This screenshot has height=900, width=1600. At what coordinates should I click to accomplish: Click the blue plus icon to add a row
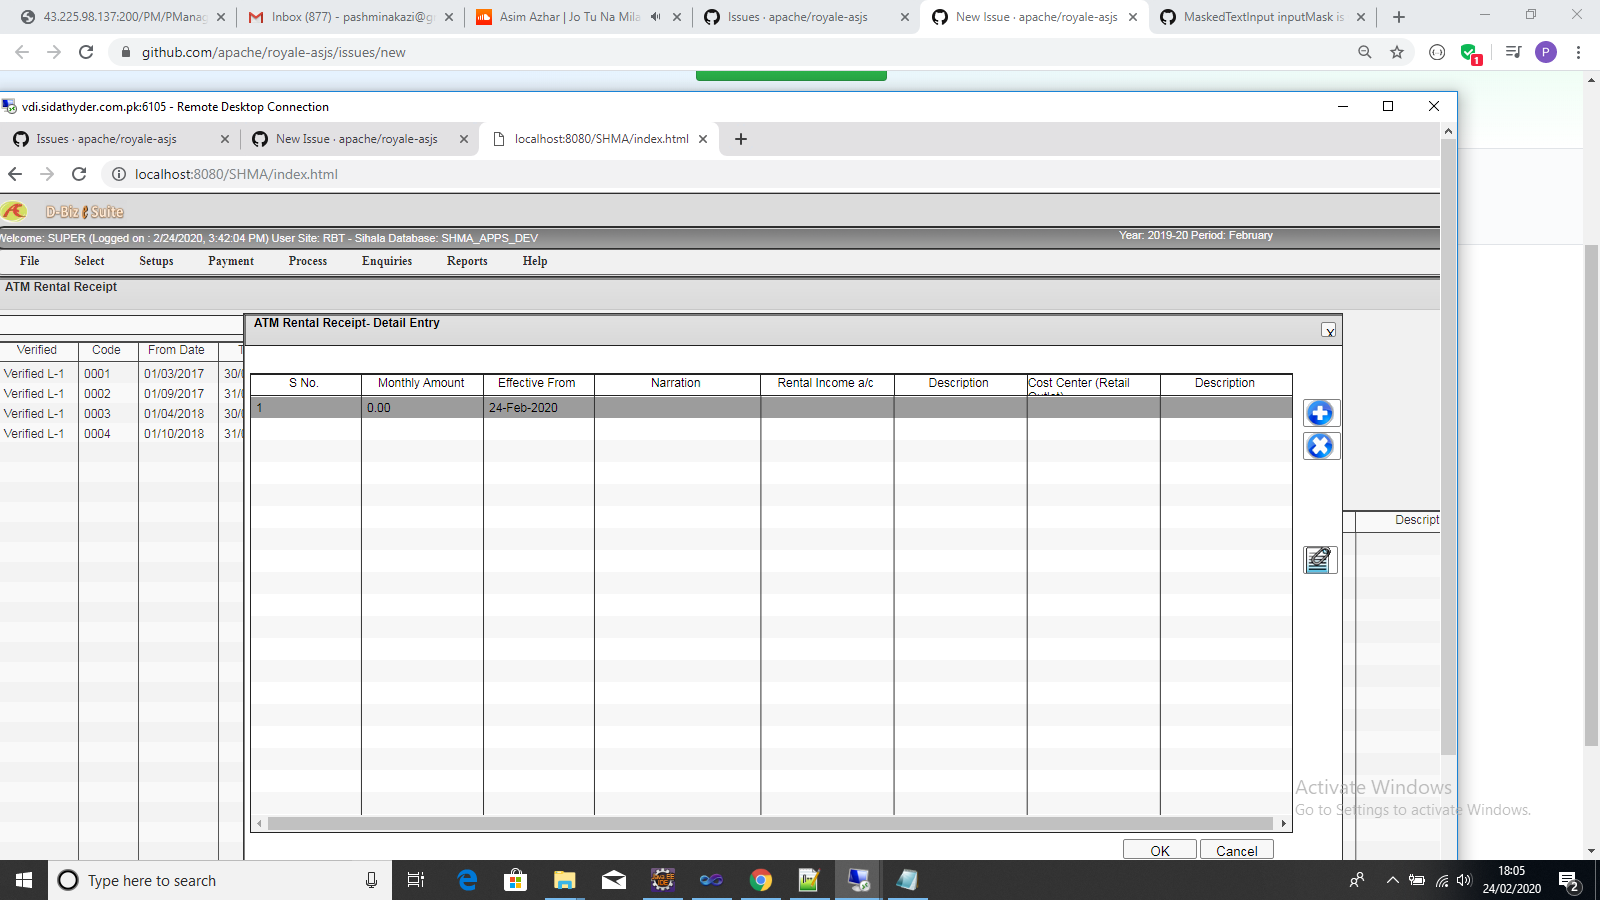(x=1321, y=412)
